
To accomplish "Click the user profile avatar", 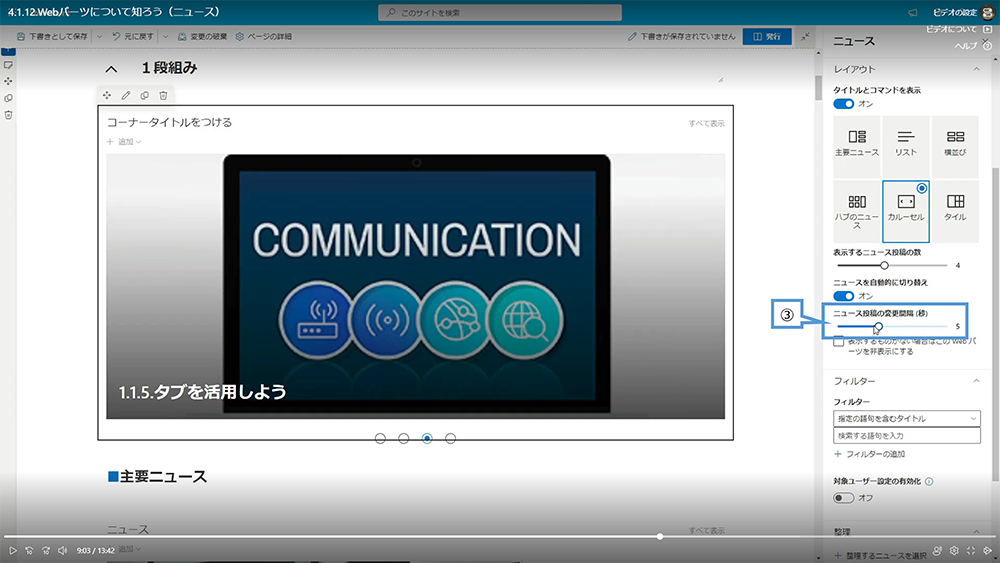I will coord(988,12).
